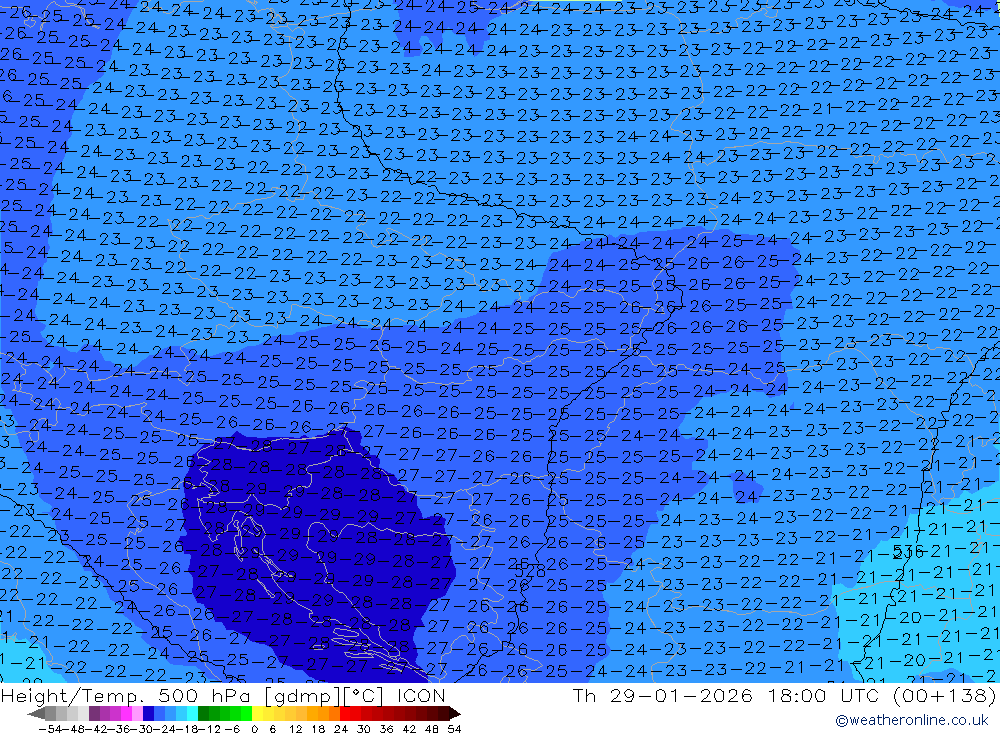
Task: Click the 'Height/Temp. 500 hPa' map title
Action: pyautogui.click(x=128, y=695)
